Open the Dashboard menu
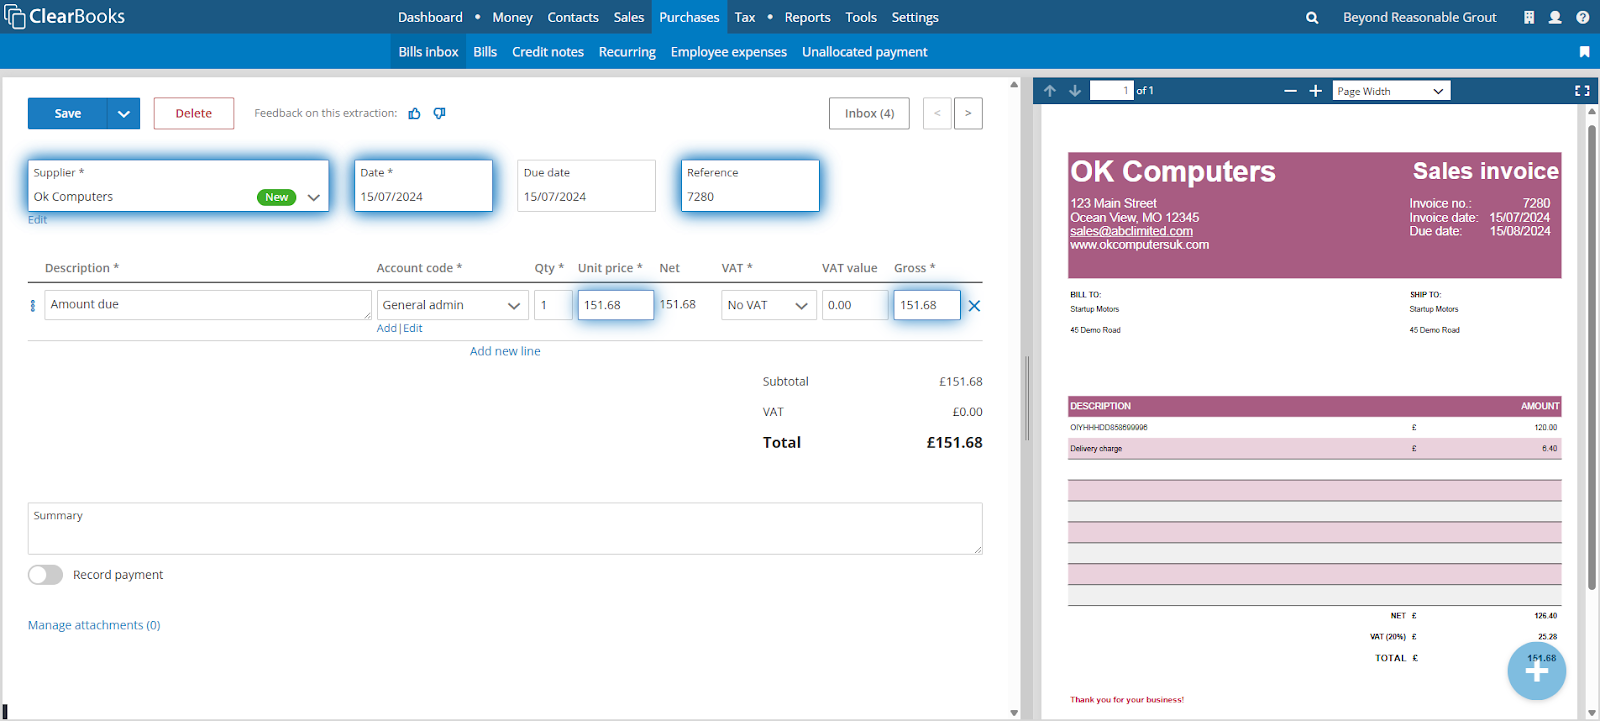This screenshot has height=721, width=1600. pos(430,17)
